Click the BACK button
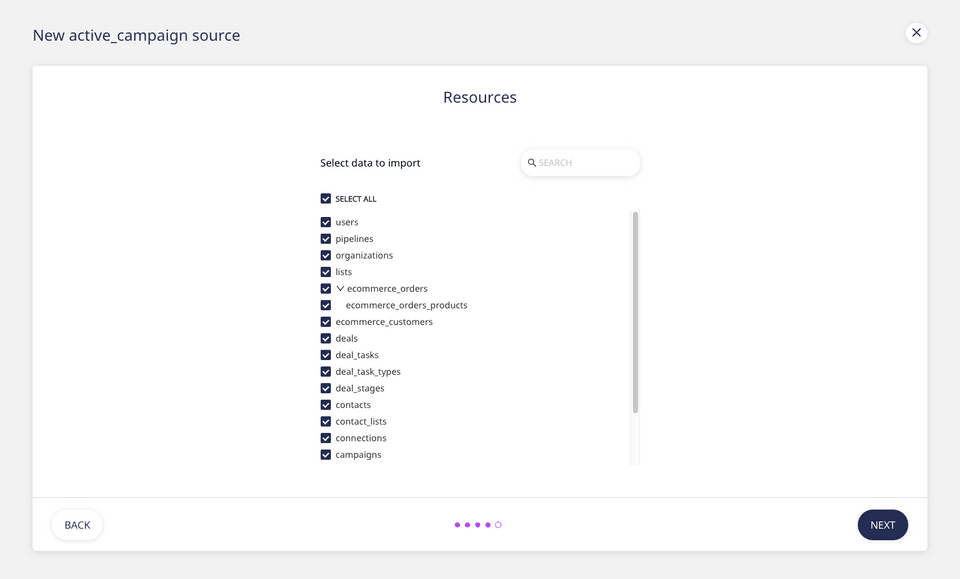Screen dimensions: 960x579 coord(77,524)
